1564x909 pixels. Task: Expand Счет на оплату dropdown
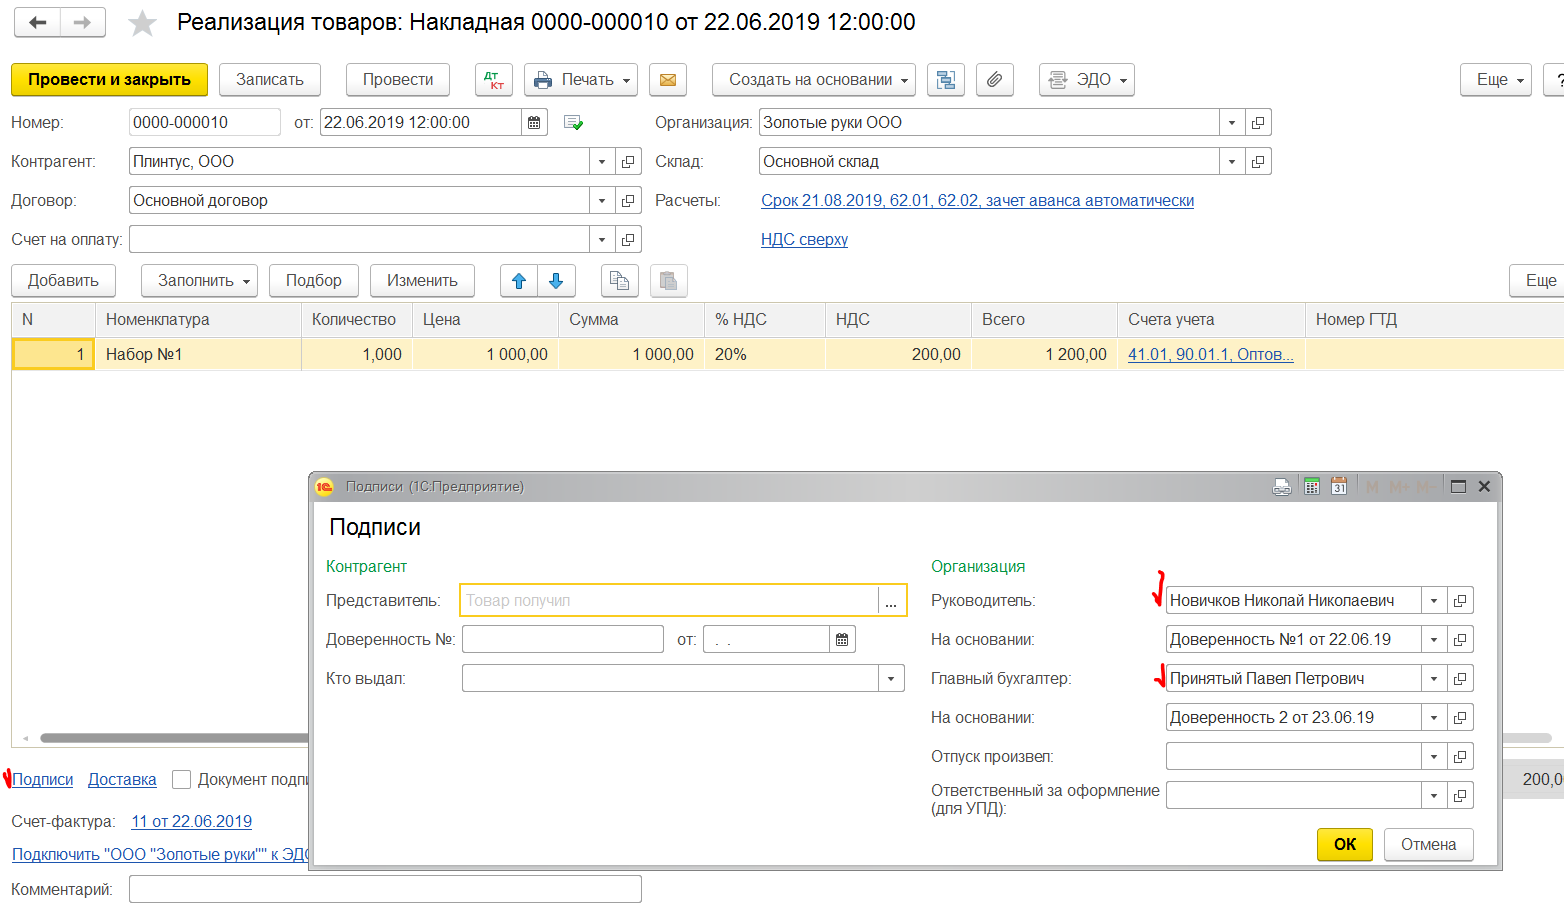[x=602, y=239]
